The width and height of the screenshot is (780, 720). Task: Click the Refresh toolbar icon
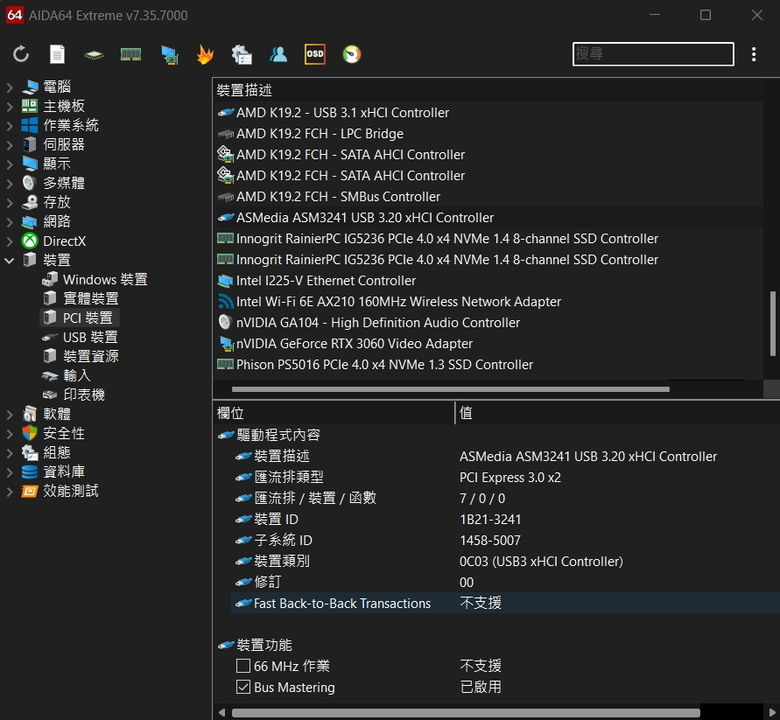point(21,54)
